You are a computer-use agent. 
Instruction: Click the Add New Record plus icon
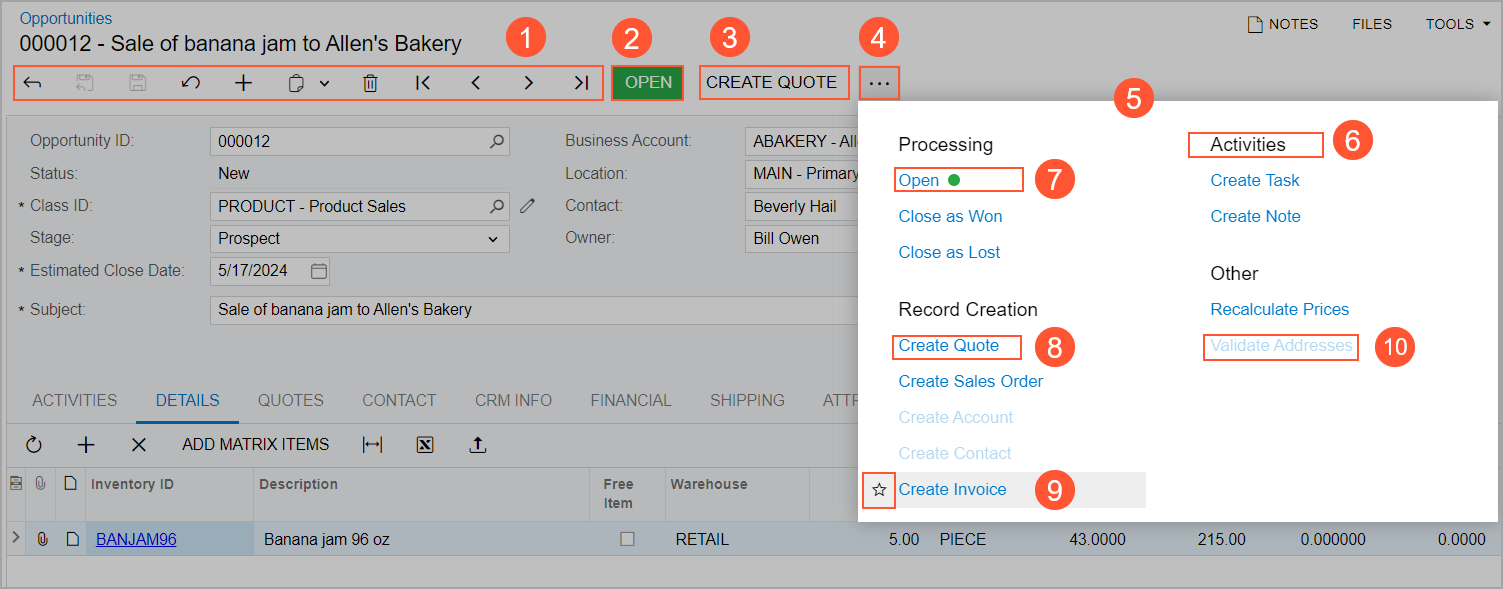click(243, 83)
